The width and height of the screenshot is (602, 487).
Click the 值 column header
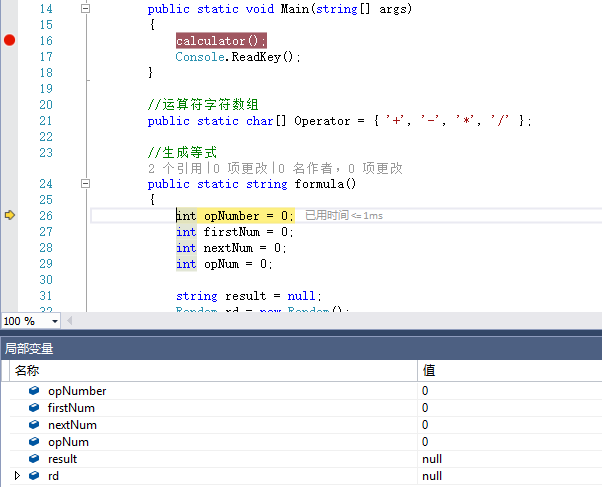[510, 371]
